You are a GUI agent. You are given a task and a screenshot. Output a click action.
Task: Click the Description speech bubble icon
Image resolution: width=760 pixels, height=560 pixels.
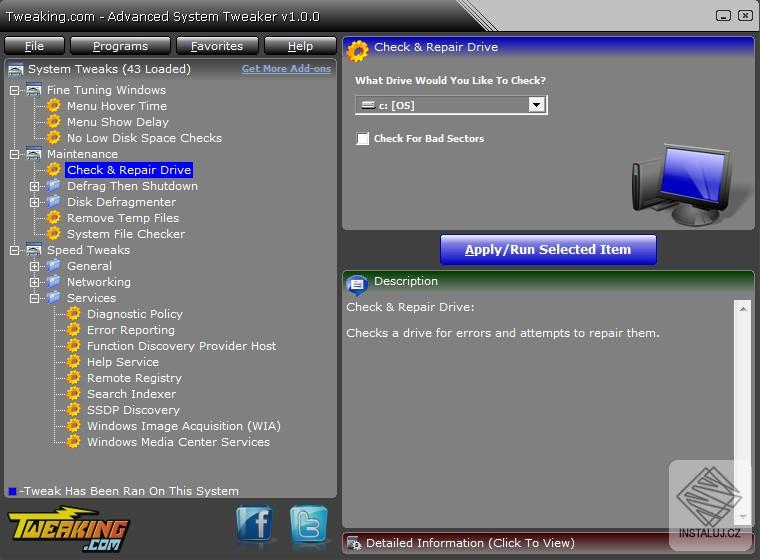click(x=357, y=285)
